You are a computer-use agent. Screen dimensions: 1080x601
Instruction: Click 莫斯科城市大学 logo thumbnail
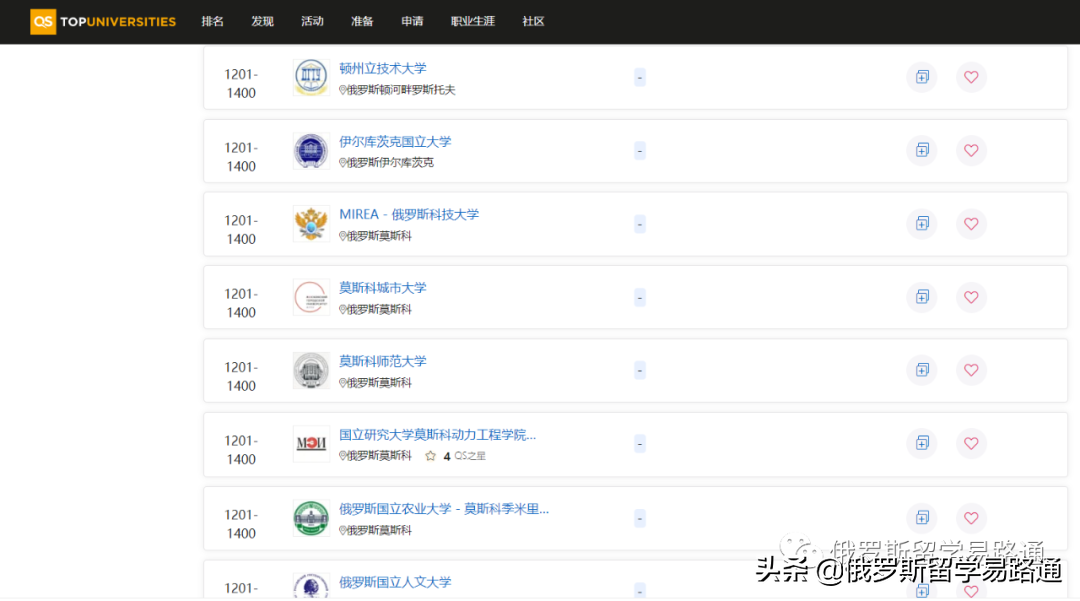311,297
